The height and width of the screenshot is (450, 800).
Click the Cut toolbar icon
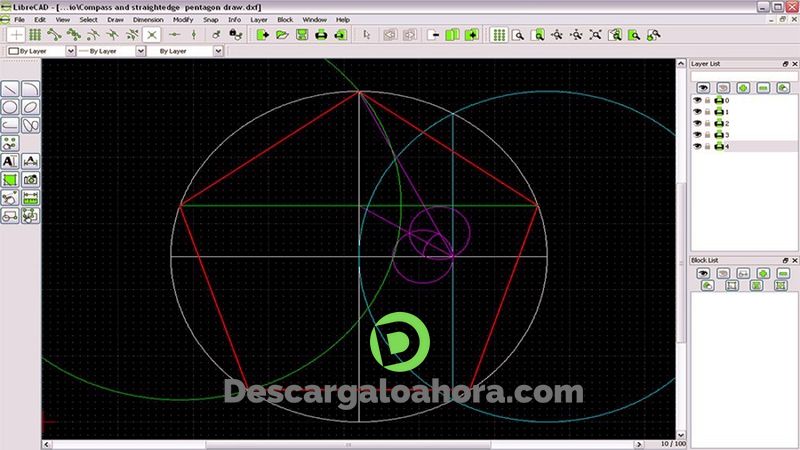[x=433, y=35]
